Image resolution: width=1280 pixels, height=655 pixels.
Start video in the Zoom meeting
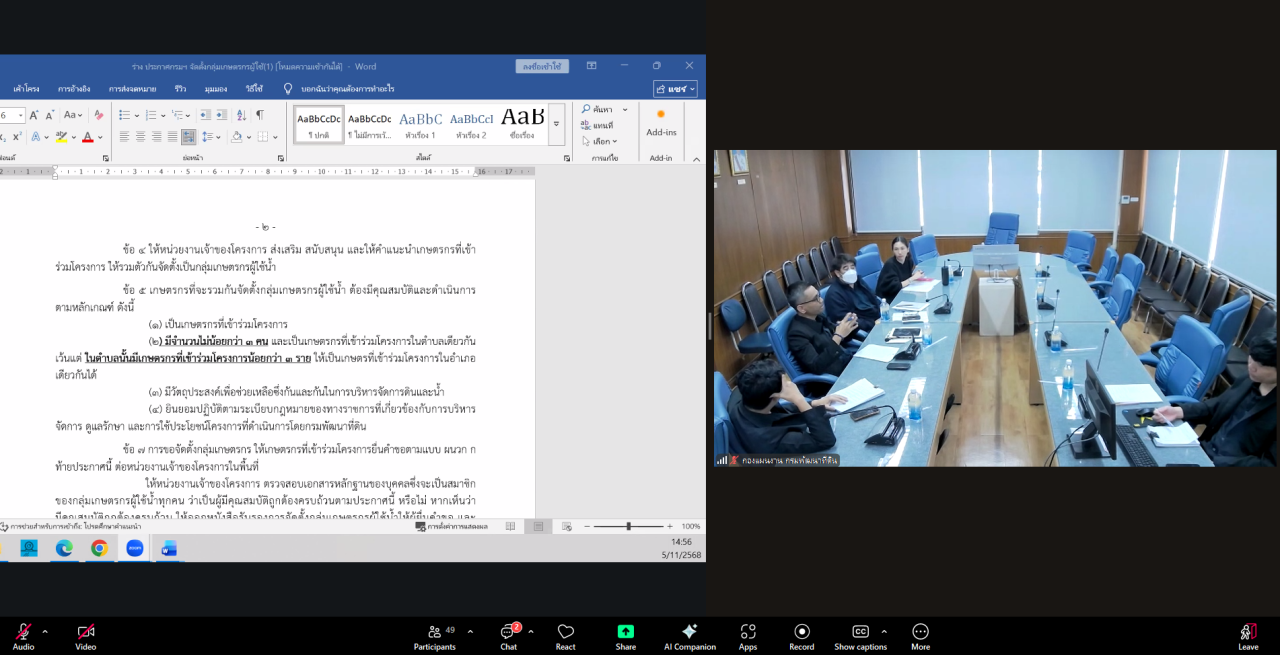click(x=85, y=634)
